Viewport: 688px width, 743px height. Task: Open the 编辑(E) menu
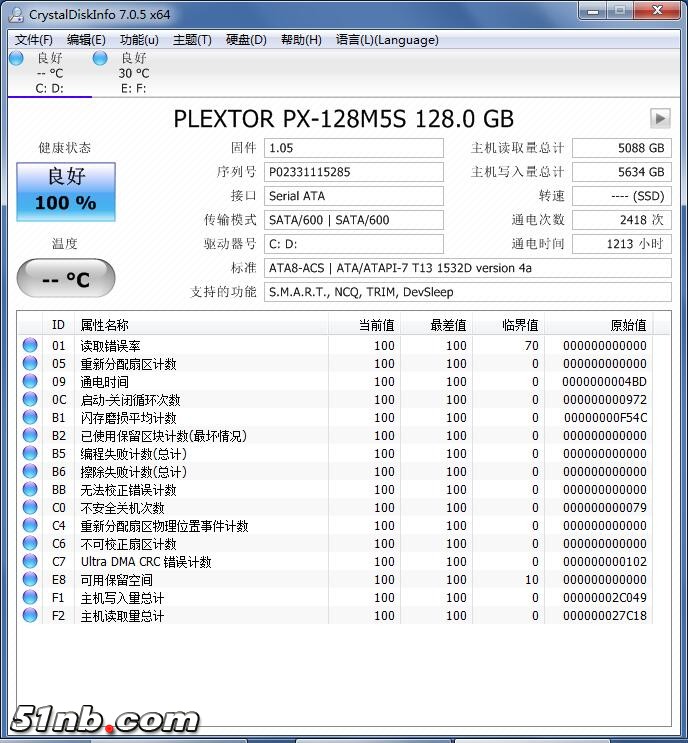pyautogui.click(x=86, y=40)
